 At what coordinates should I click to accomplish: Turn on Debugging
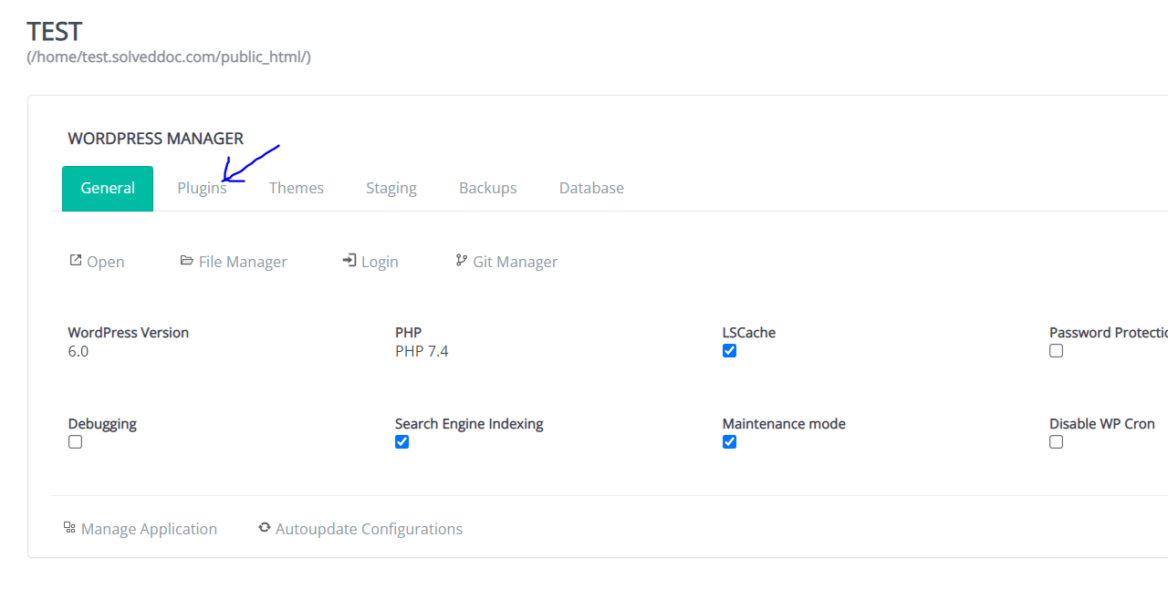[75, 441]
